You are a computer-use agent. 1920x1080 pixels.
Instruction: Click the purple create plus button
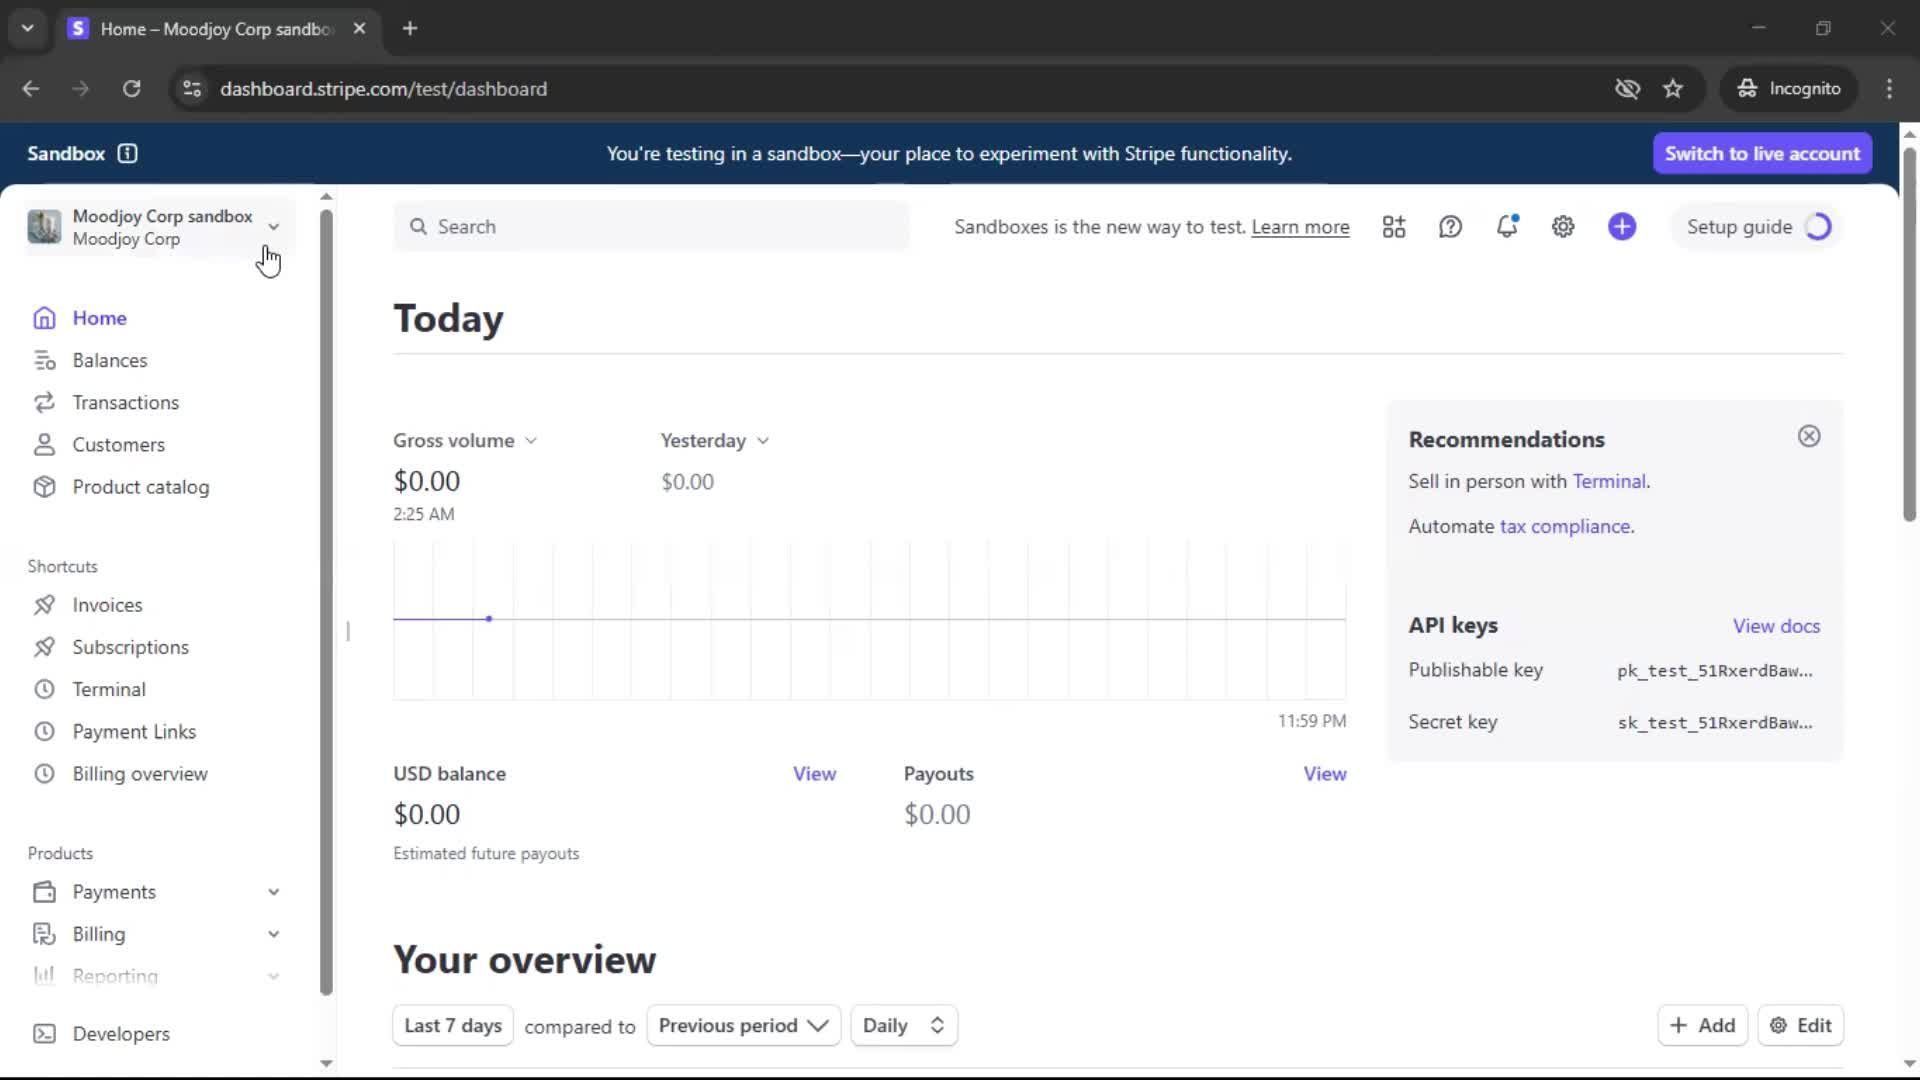tap(1622, 227)
